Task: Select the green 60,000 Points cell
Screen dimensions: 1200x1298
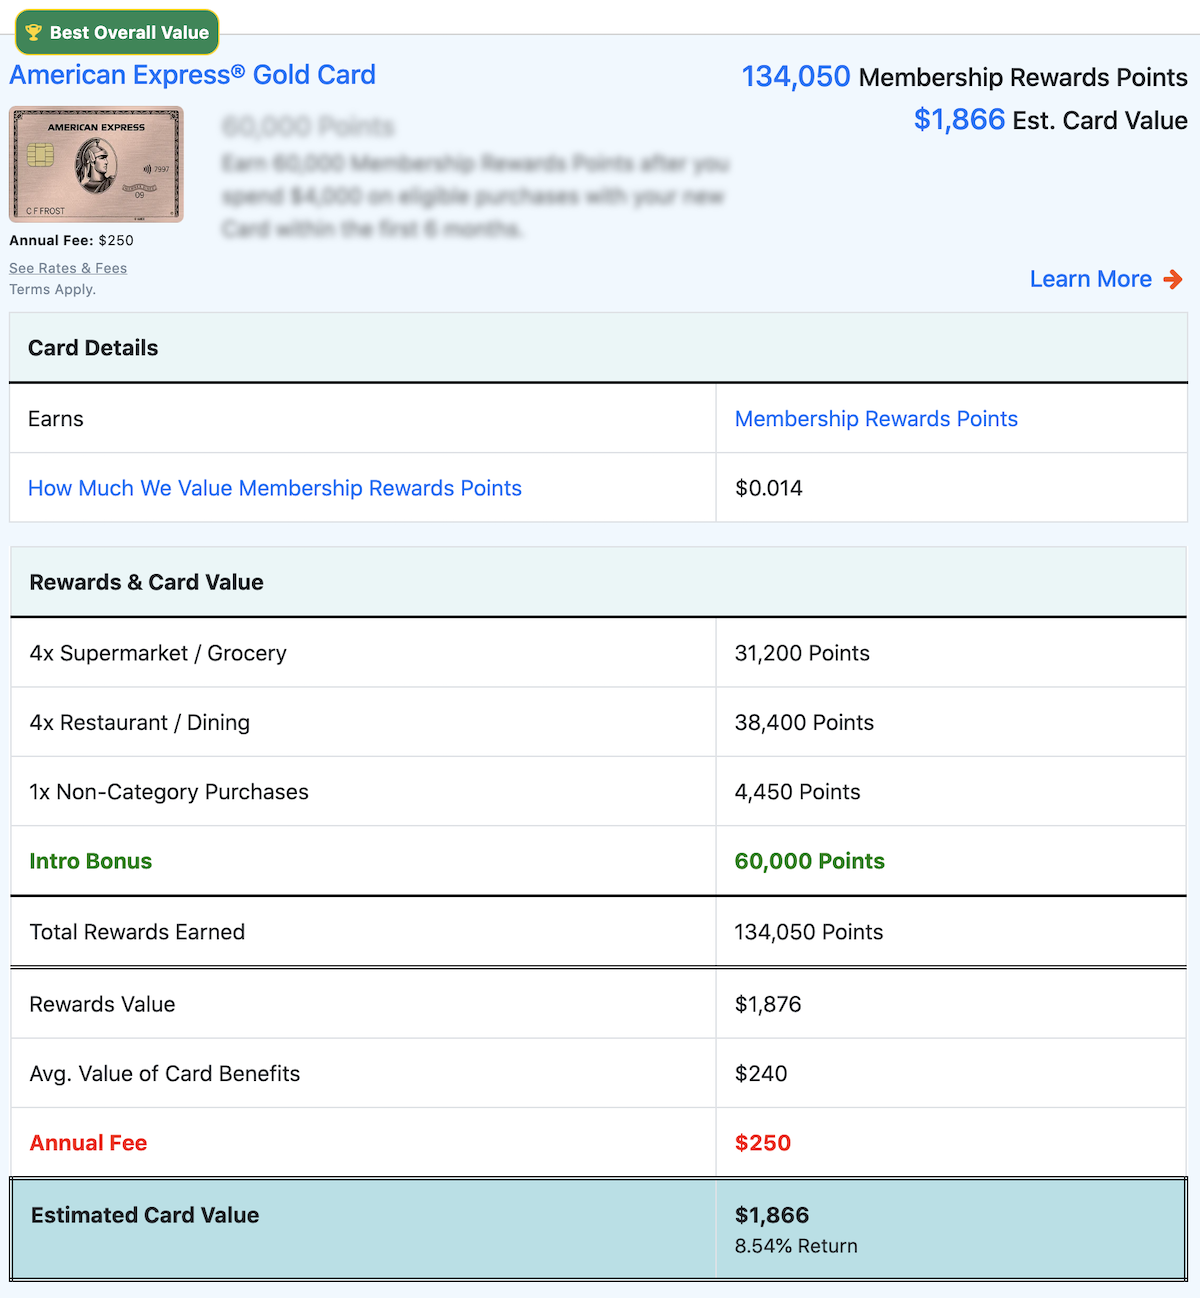Action: (x=810, y=861)
